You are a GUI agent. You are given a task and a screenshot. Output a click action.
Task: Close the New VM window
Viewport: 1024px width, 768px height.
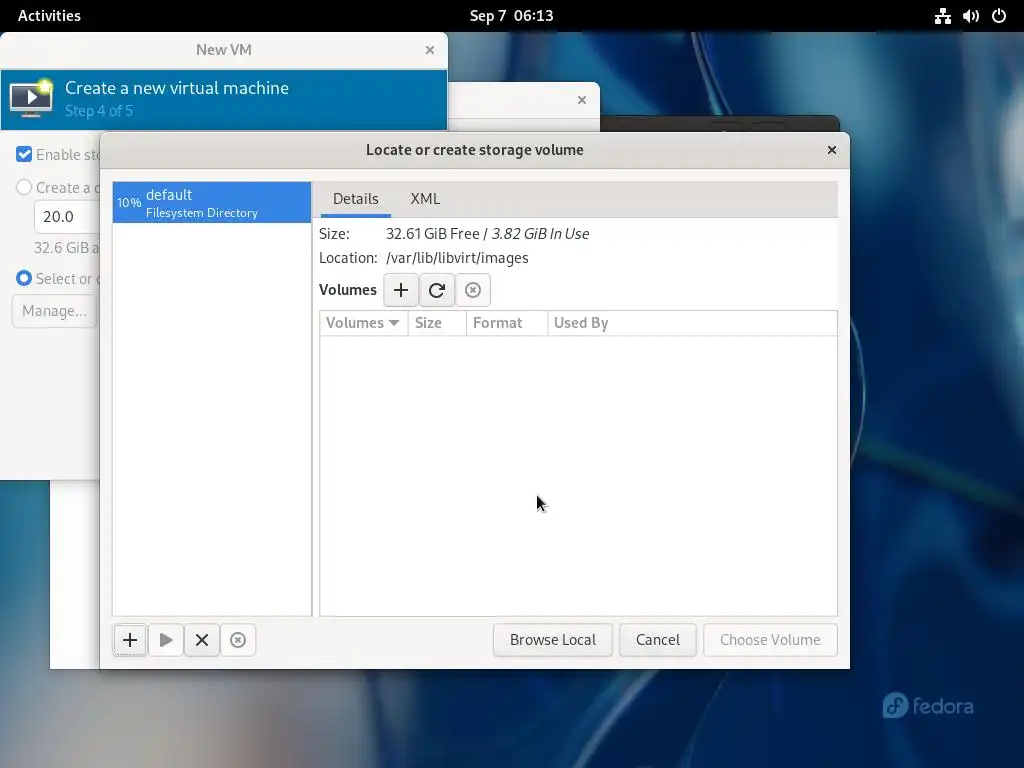[430, 50]
